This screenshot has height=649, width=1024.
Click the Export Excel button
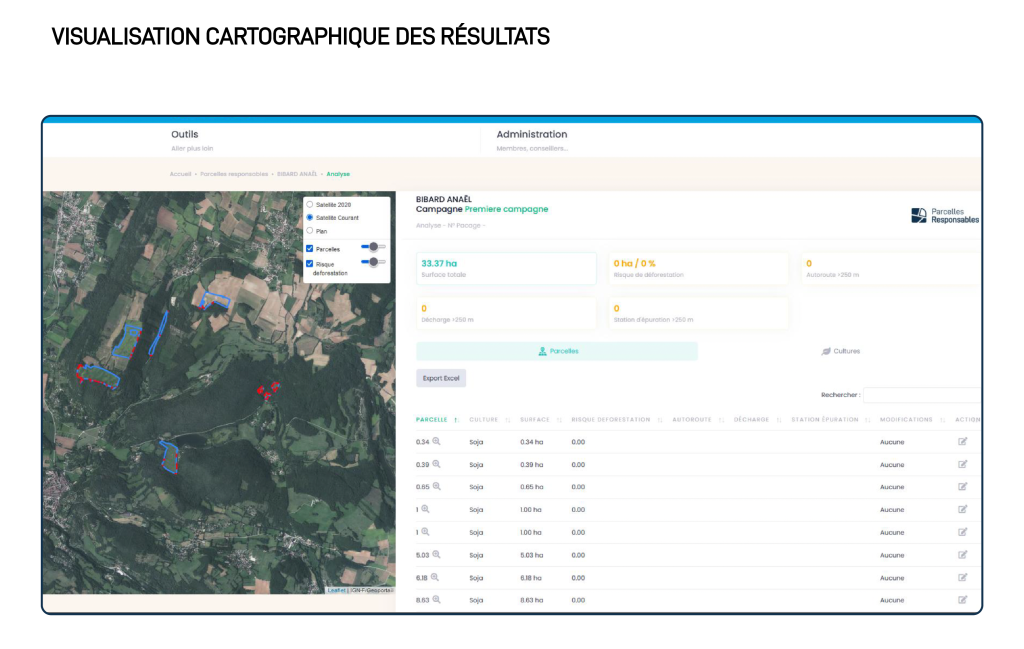[x=441, y=378]
